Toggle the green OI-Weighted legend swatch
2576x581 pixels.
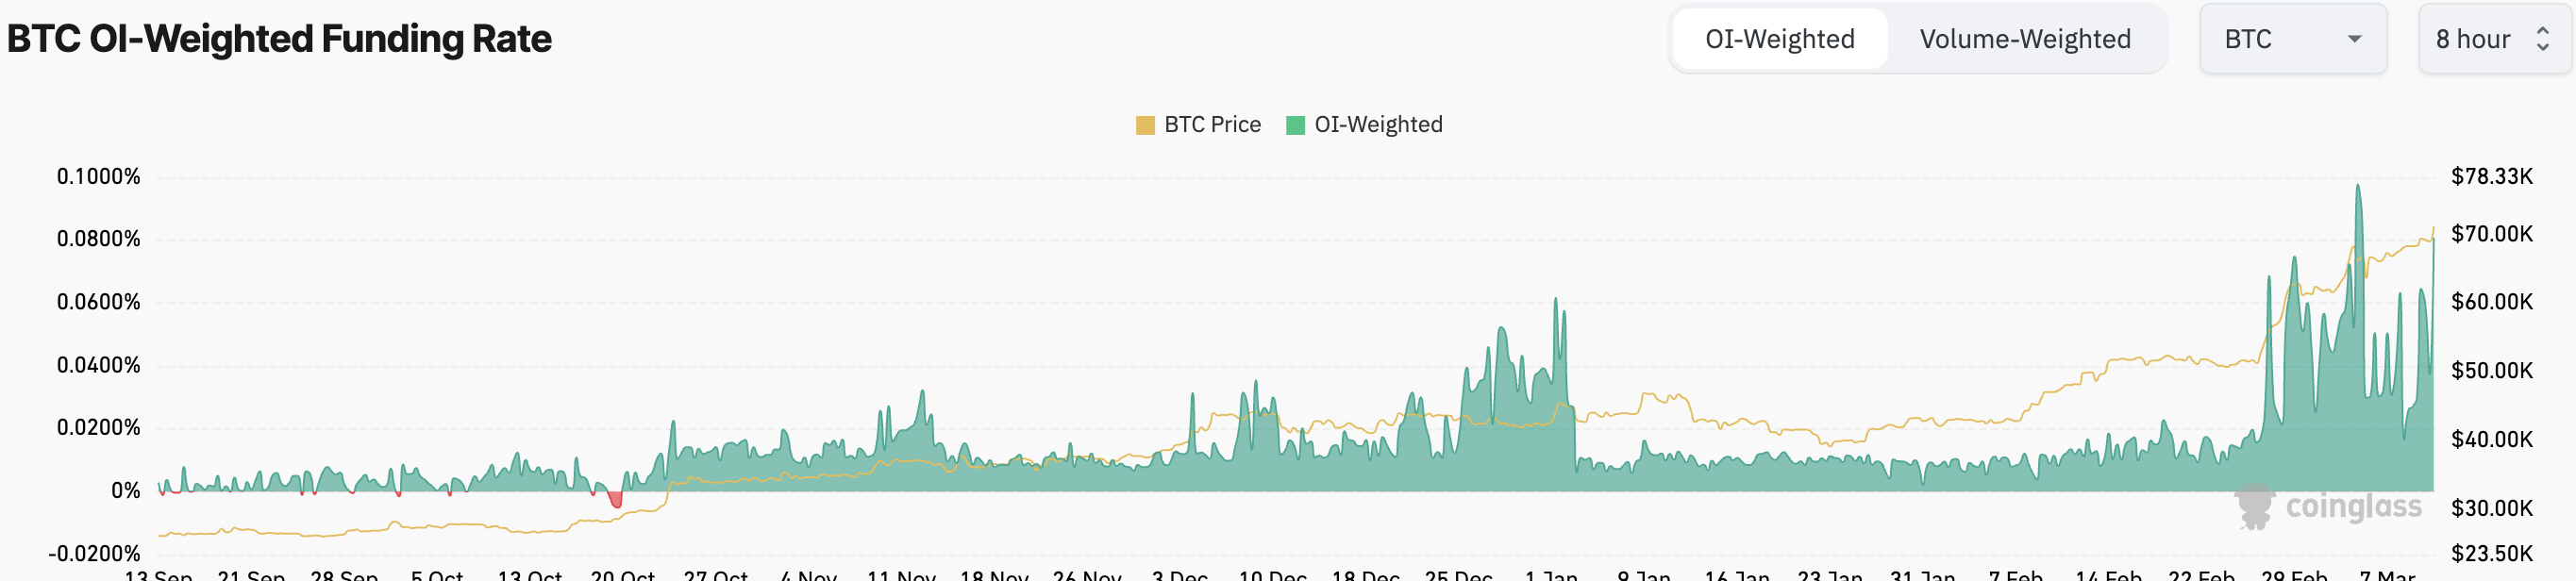1295,125
